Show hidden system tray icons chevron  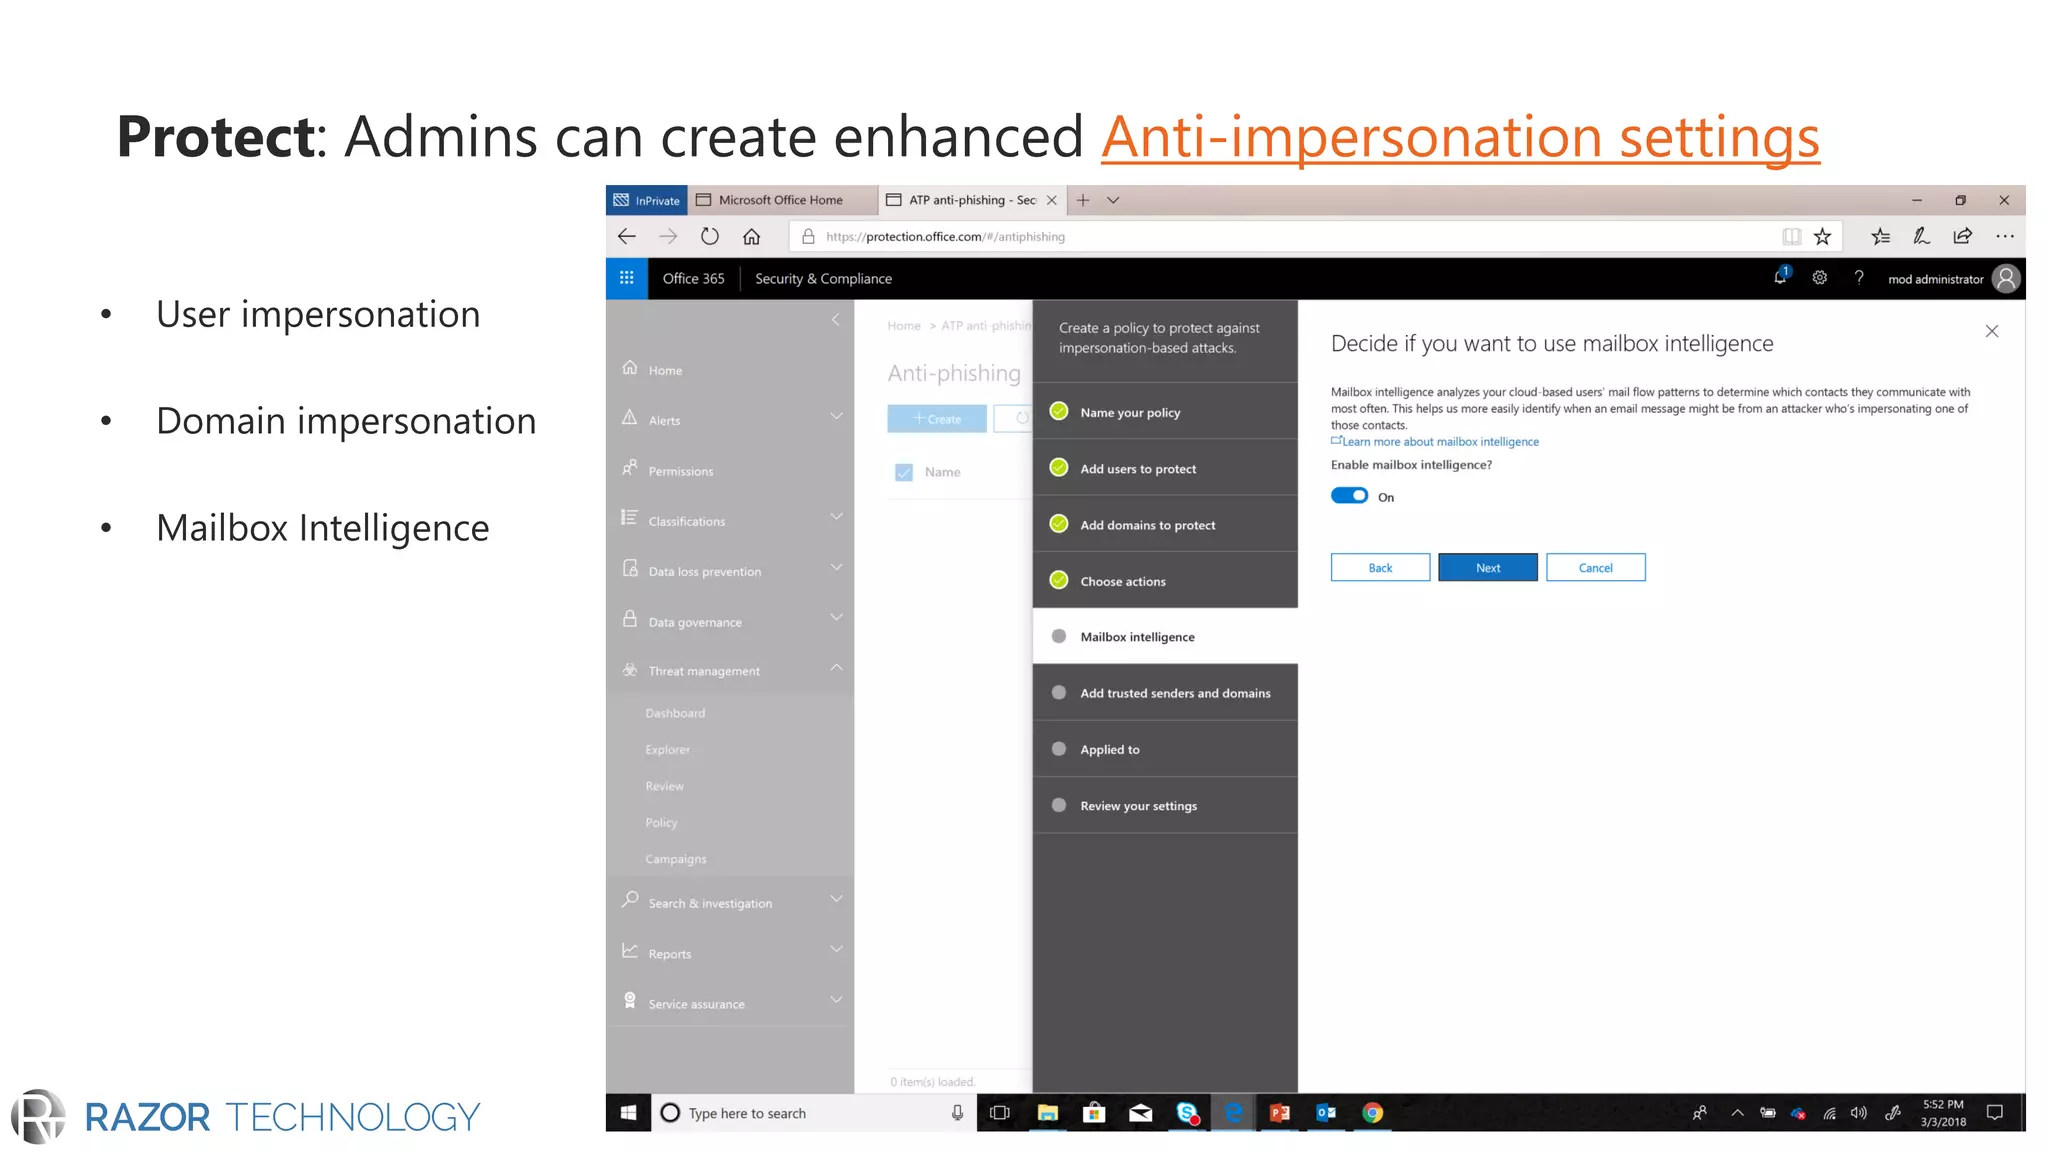click(x=1737, y=1112)
